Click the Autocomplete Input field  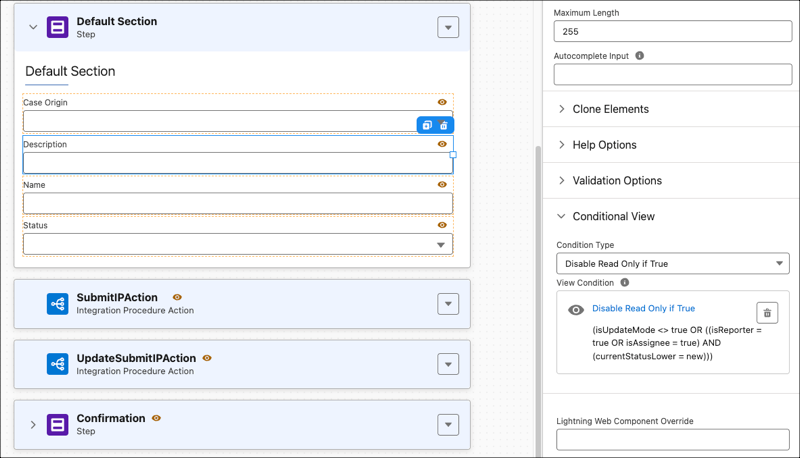click(672, 74)
